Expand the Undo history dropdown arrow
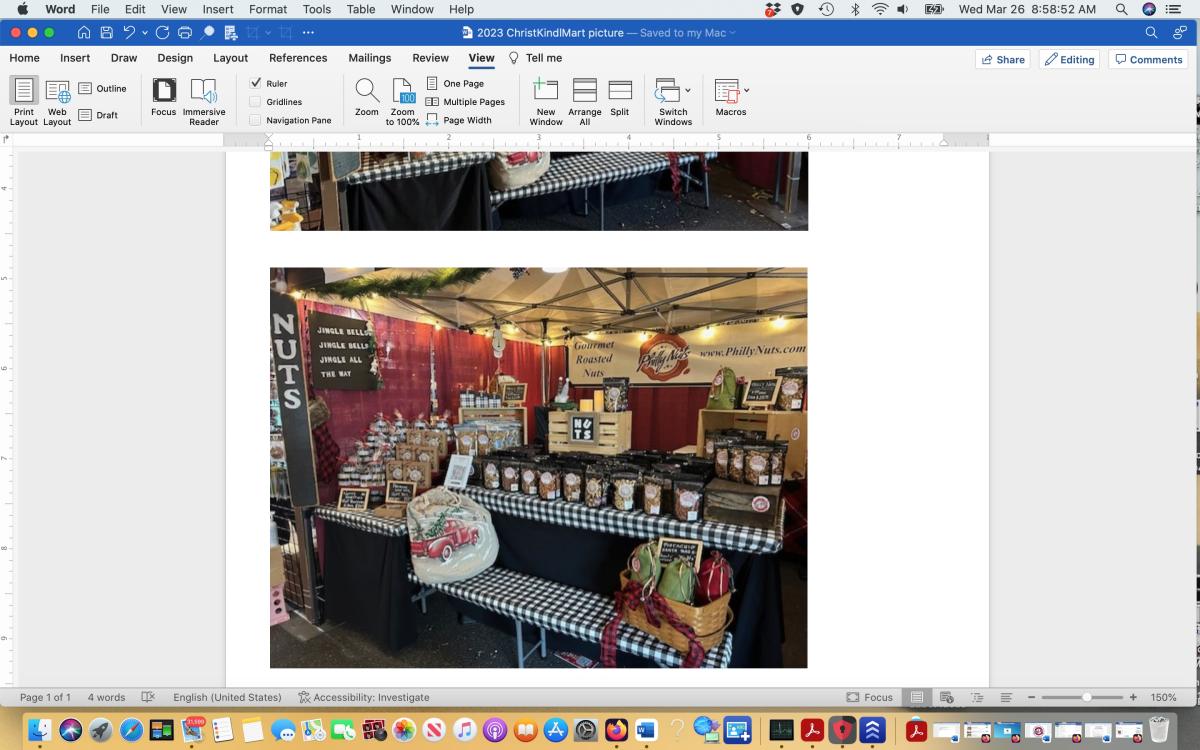The height and width of the screenshot is (750, 1200). pyautogui.click(x=145, y=32)
